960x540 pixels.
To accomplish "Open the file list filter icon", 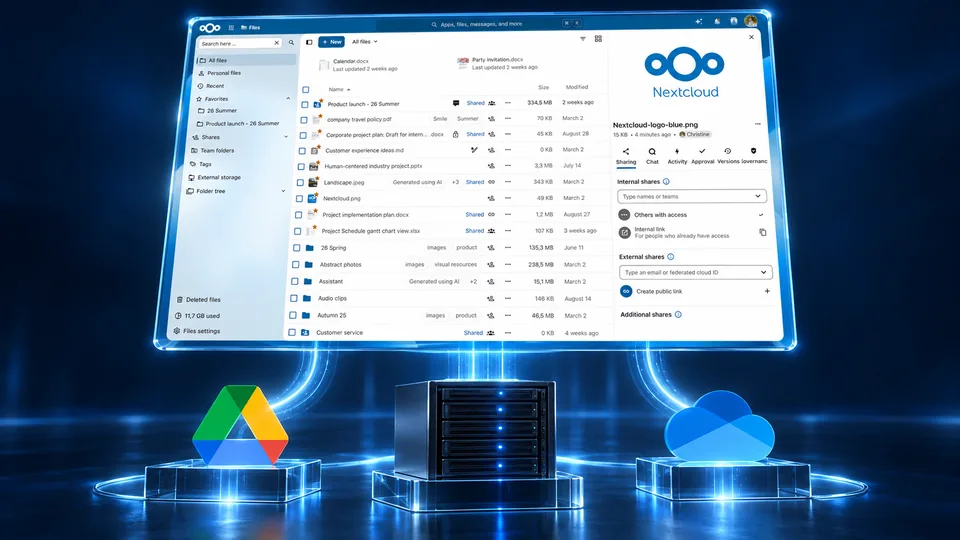I will coord(582,39).
